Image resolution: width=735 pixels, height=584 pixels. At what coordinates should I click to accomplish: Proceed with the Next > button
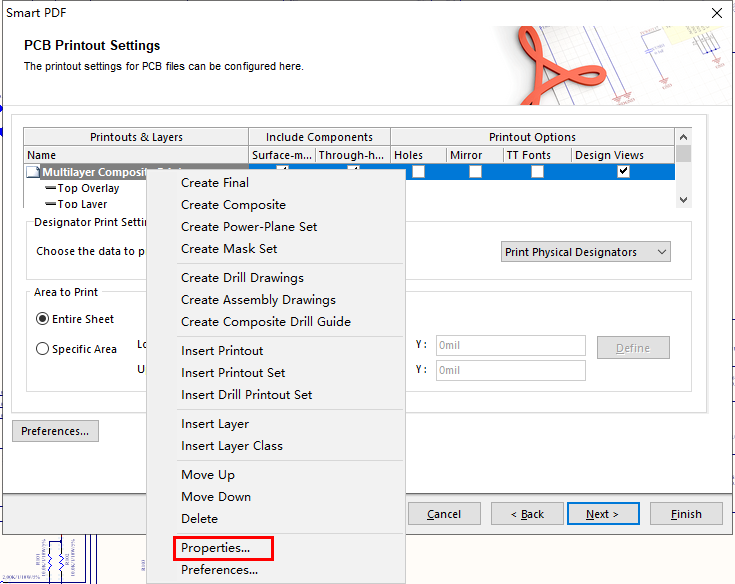(x=603, y=514)
